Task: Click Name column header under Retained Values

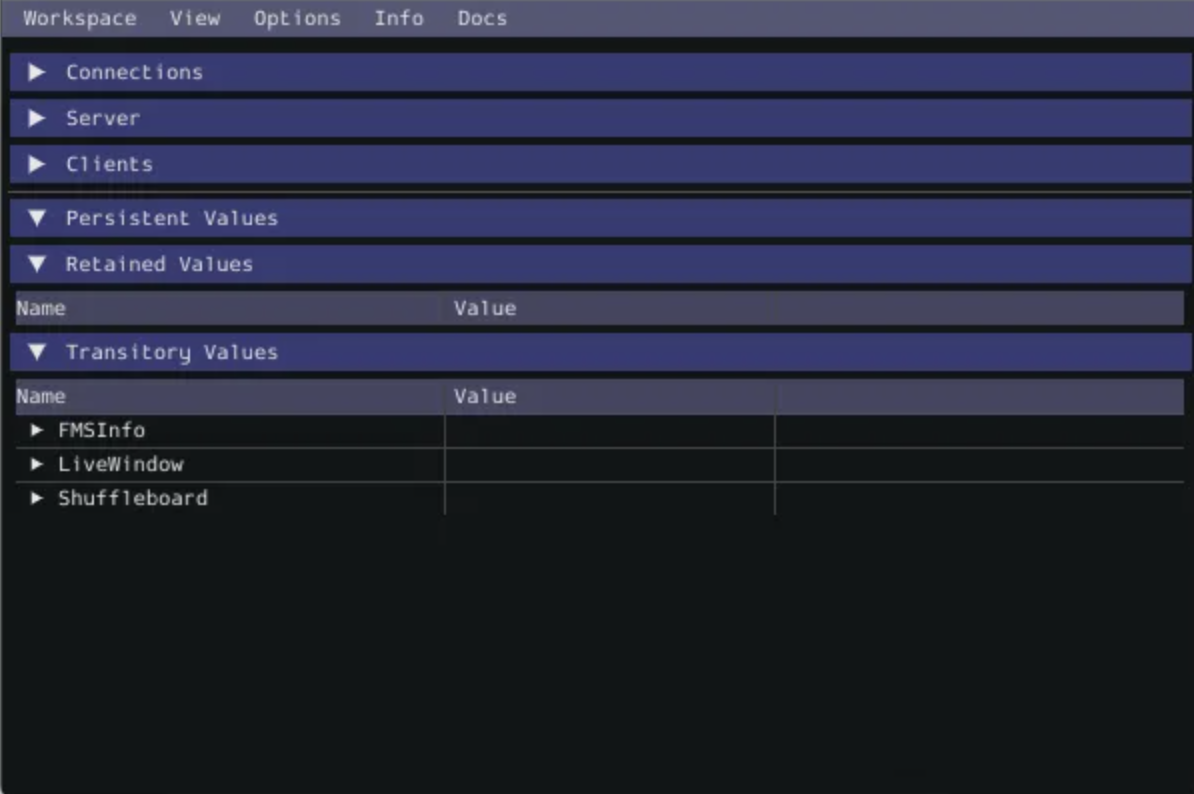Action: (x=41, y=308)
